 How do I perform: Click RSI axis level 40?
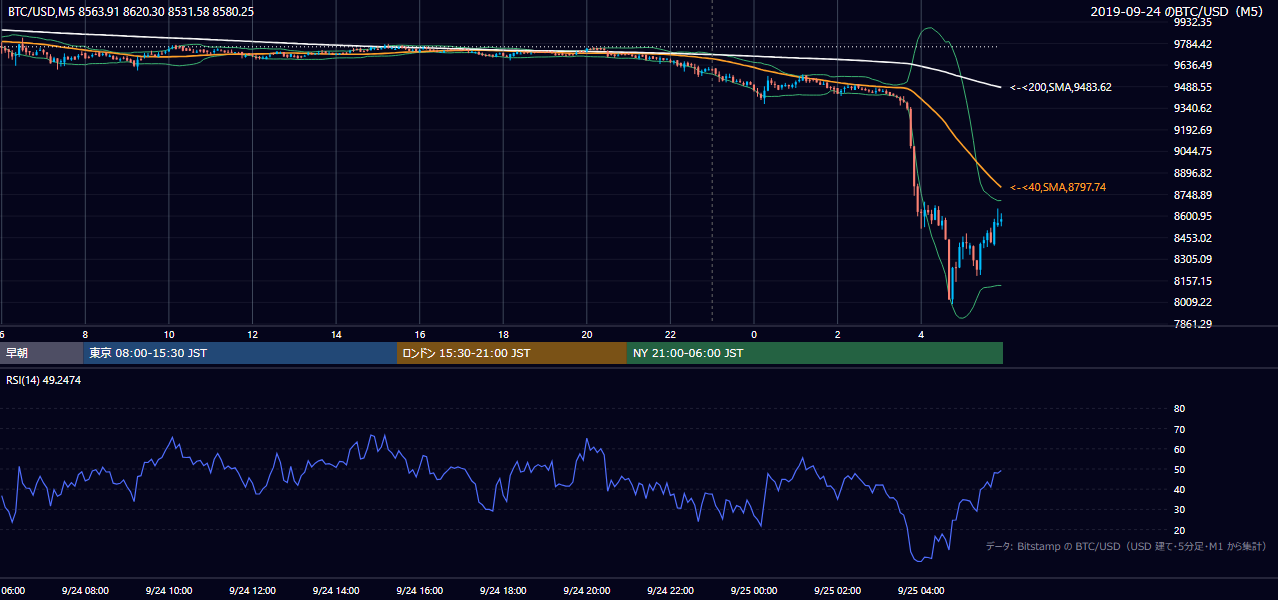click(x=1179, y=489)
